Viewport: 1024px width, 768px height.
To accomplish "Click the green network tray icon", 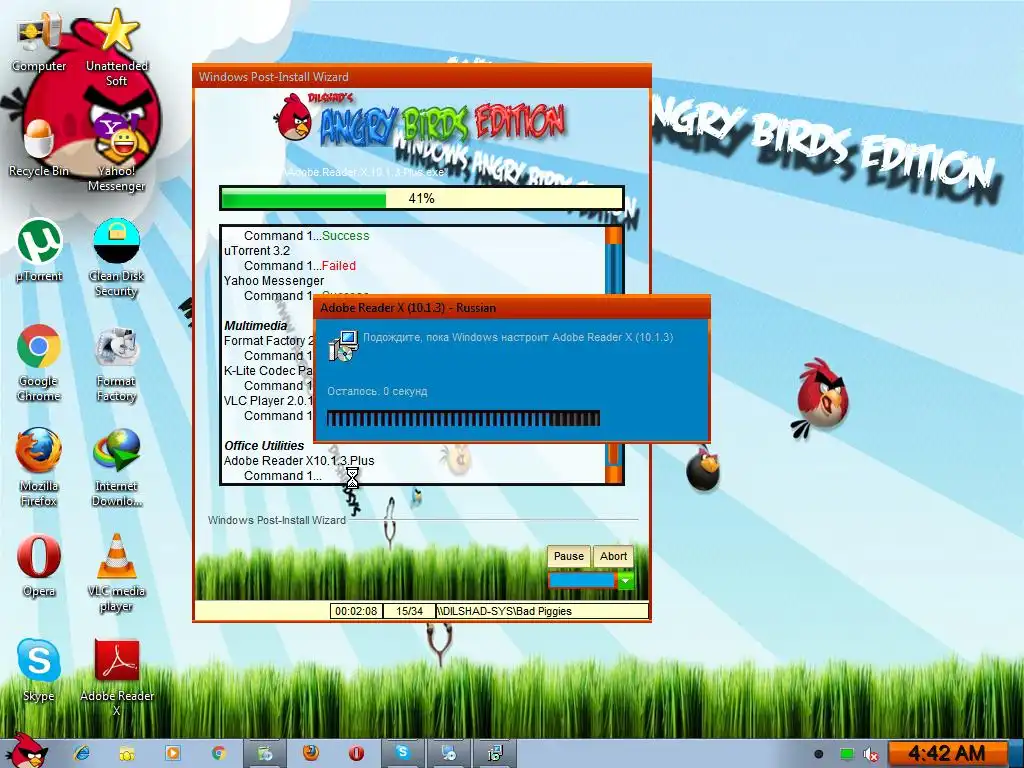I will pyautogui.click(x=846, y=754).
